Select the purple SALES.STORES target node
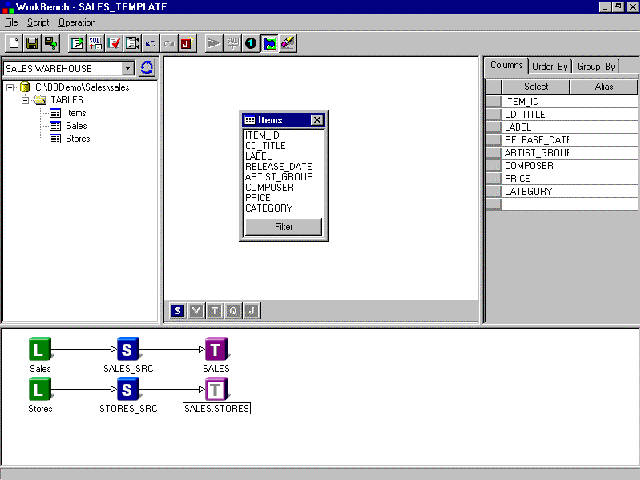 [217, 390]
